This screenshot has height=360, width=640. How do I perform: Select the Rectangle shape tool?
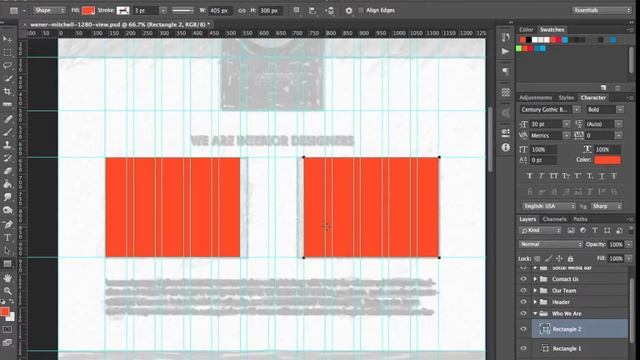(x=7, y=264)
